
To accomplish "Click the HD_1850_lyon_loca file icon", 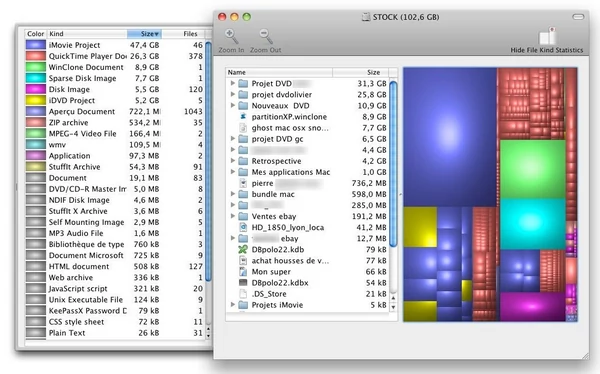I will click(243, 227).
